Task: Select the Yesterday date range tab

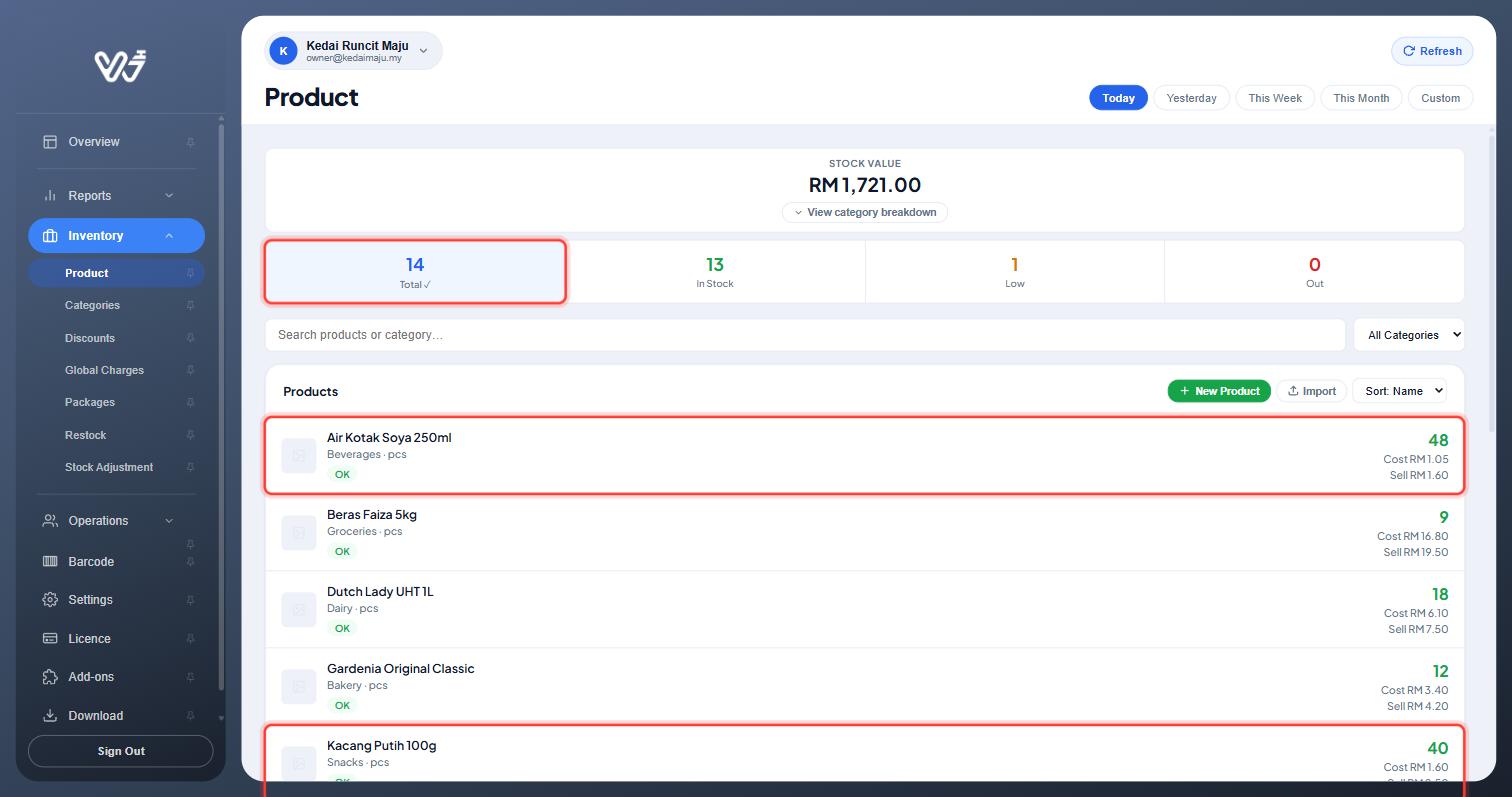Action: [1191, 98]
